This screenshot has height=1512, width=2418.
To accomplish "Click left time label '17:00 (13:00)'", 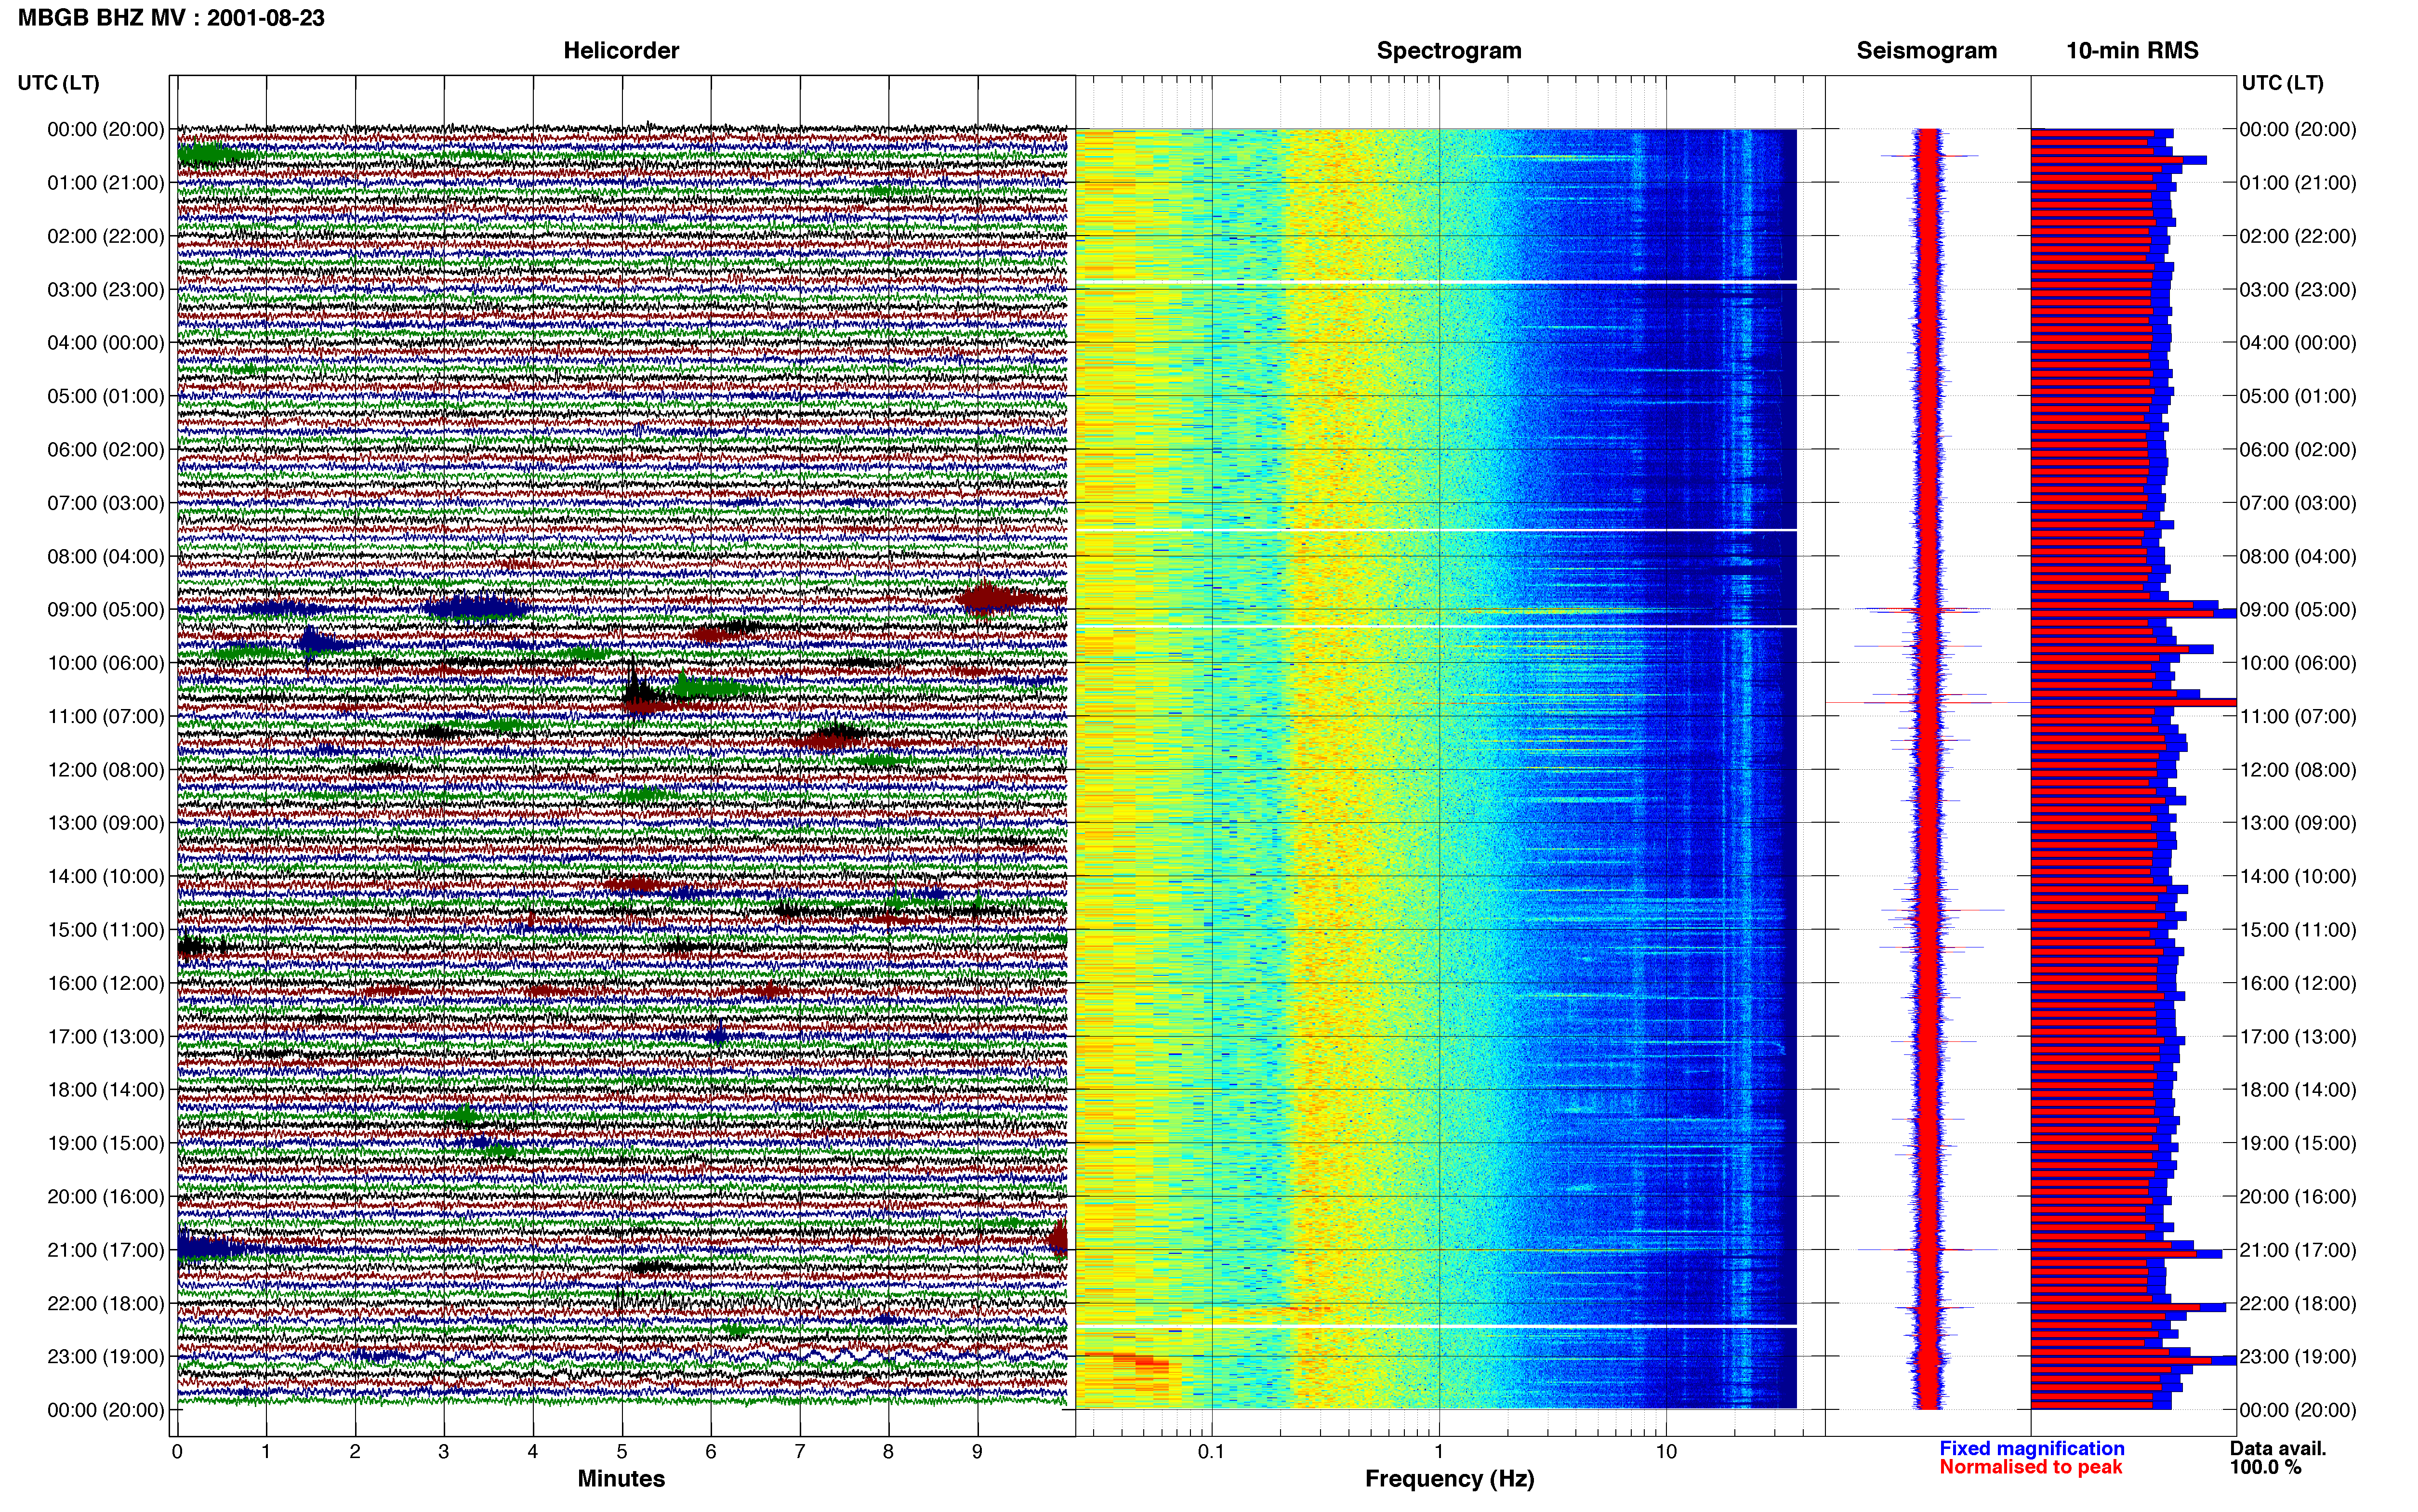I will tap(106, 1037).
